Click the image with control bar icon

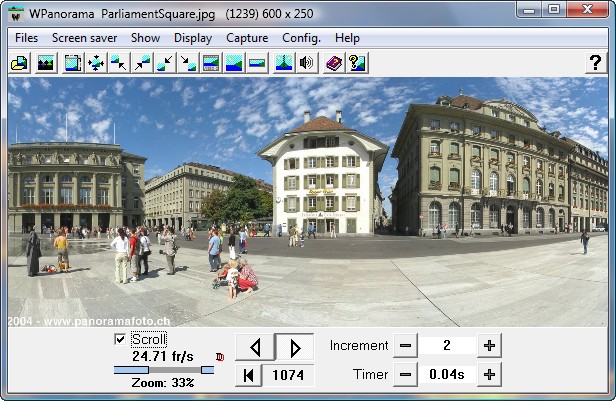[211, 63]
